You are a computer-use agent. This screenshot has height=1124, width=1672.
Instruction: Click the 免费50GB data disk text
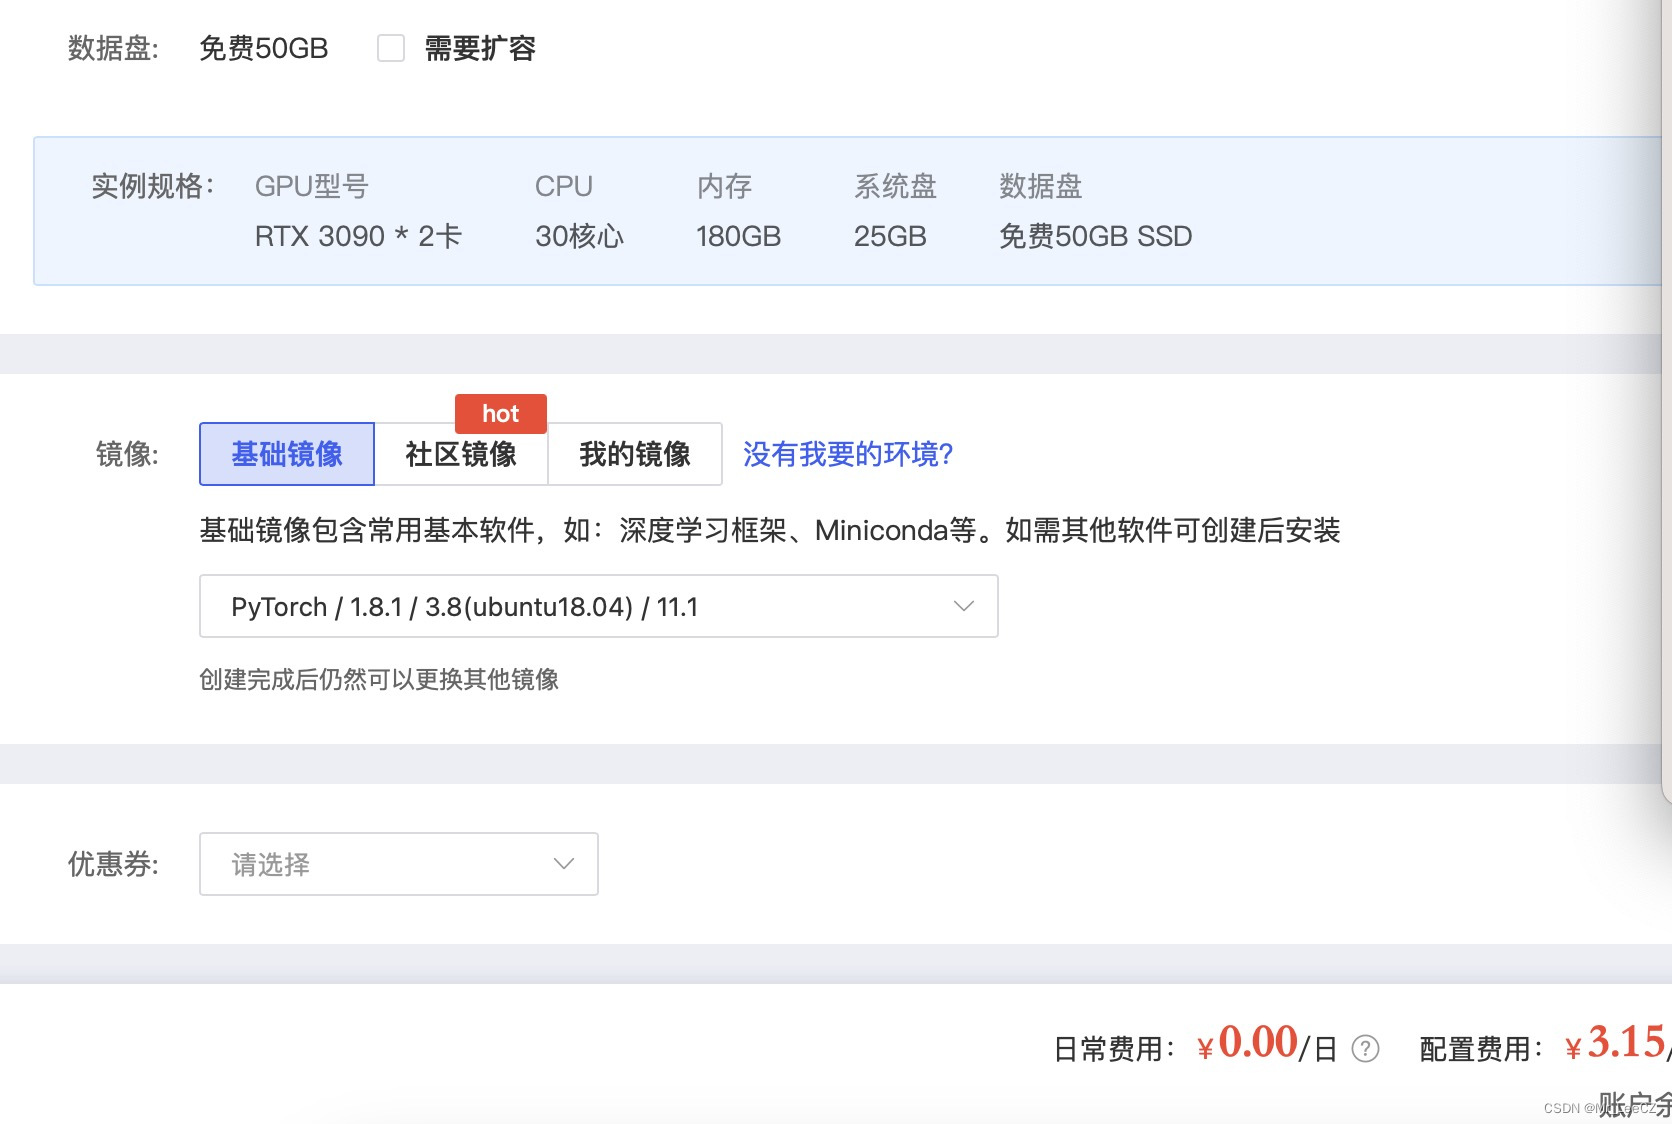tap(263, 48)
